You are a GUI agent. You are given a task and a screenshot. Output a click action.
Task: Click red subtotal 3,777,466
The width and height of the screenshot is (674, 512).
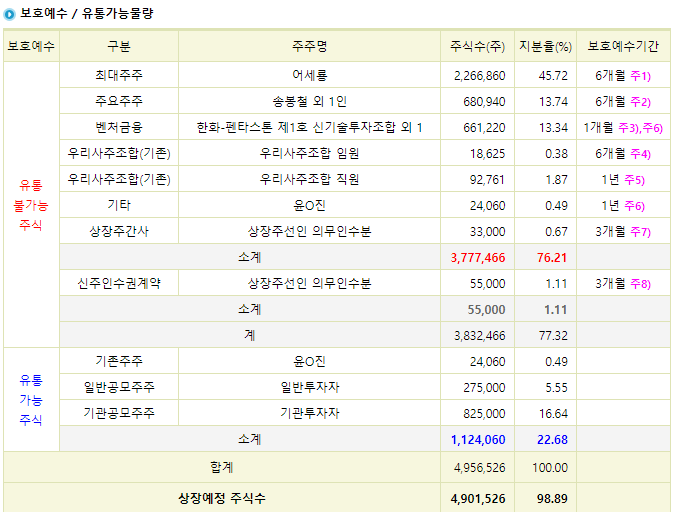click(x=478, y=258)
